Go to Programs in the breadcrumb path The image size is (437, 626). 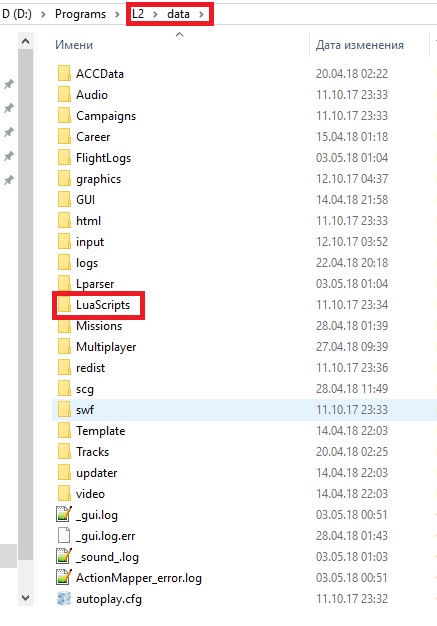tap(80, 14)
